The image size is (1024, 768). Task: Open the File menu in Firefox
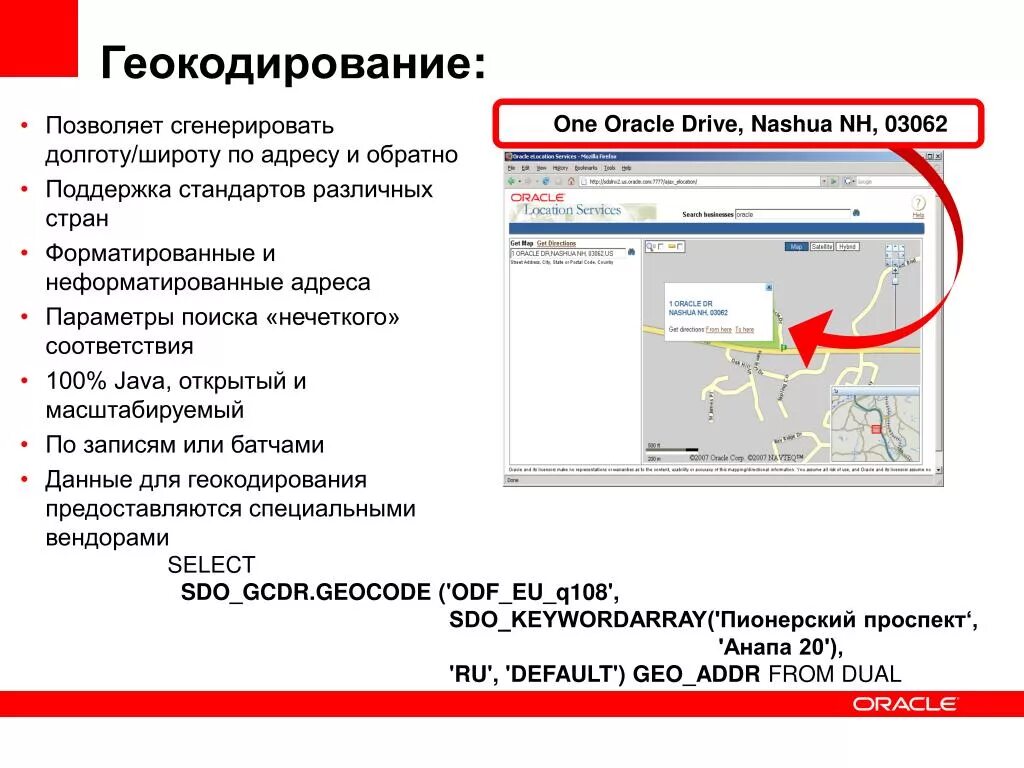(x=511, y=168)
